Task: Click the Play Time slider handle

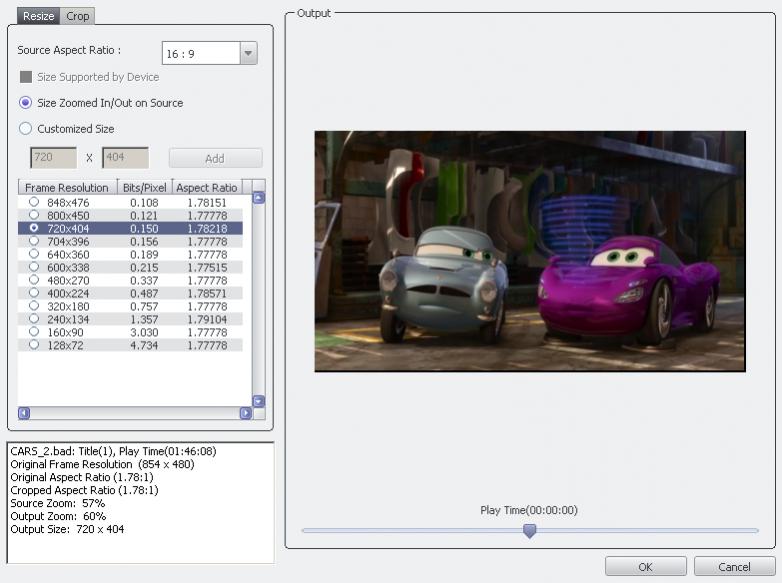Action: pyautogui.click(x=530, y=531)
